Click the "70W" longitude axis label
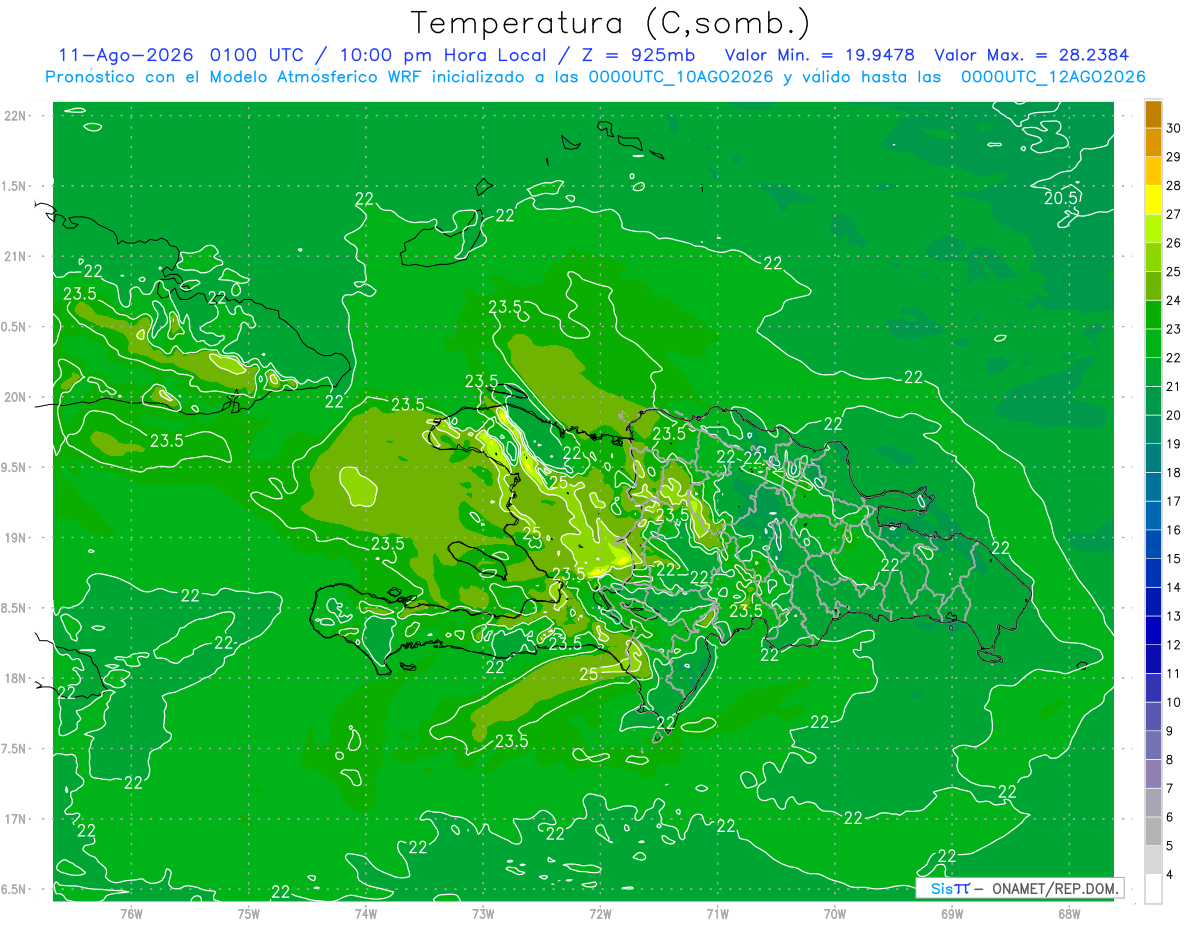The width and height of the screenshot is (1200, 927). [834, 913]
